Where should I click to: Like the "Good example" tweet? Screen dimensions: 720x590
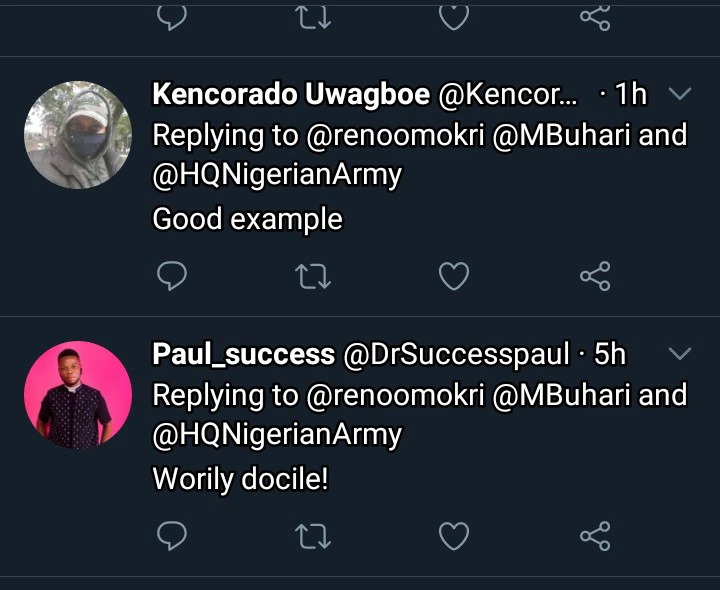click(x=454, y=276)
